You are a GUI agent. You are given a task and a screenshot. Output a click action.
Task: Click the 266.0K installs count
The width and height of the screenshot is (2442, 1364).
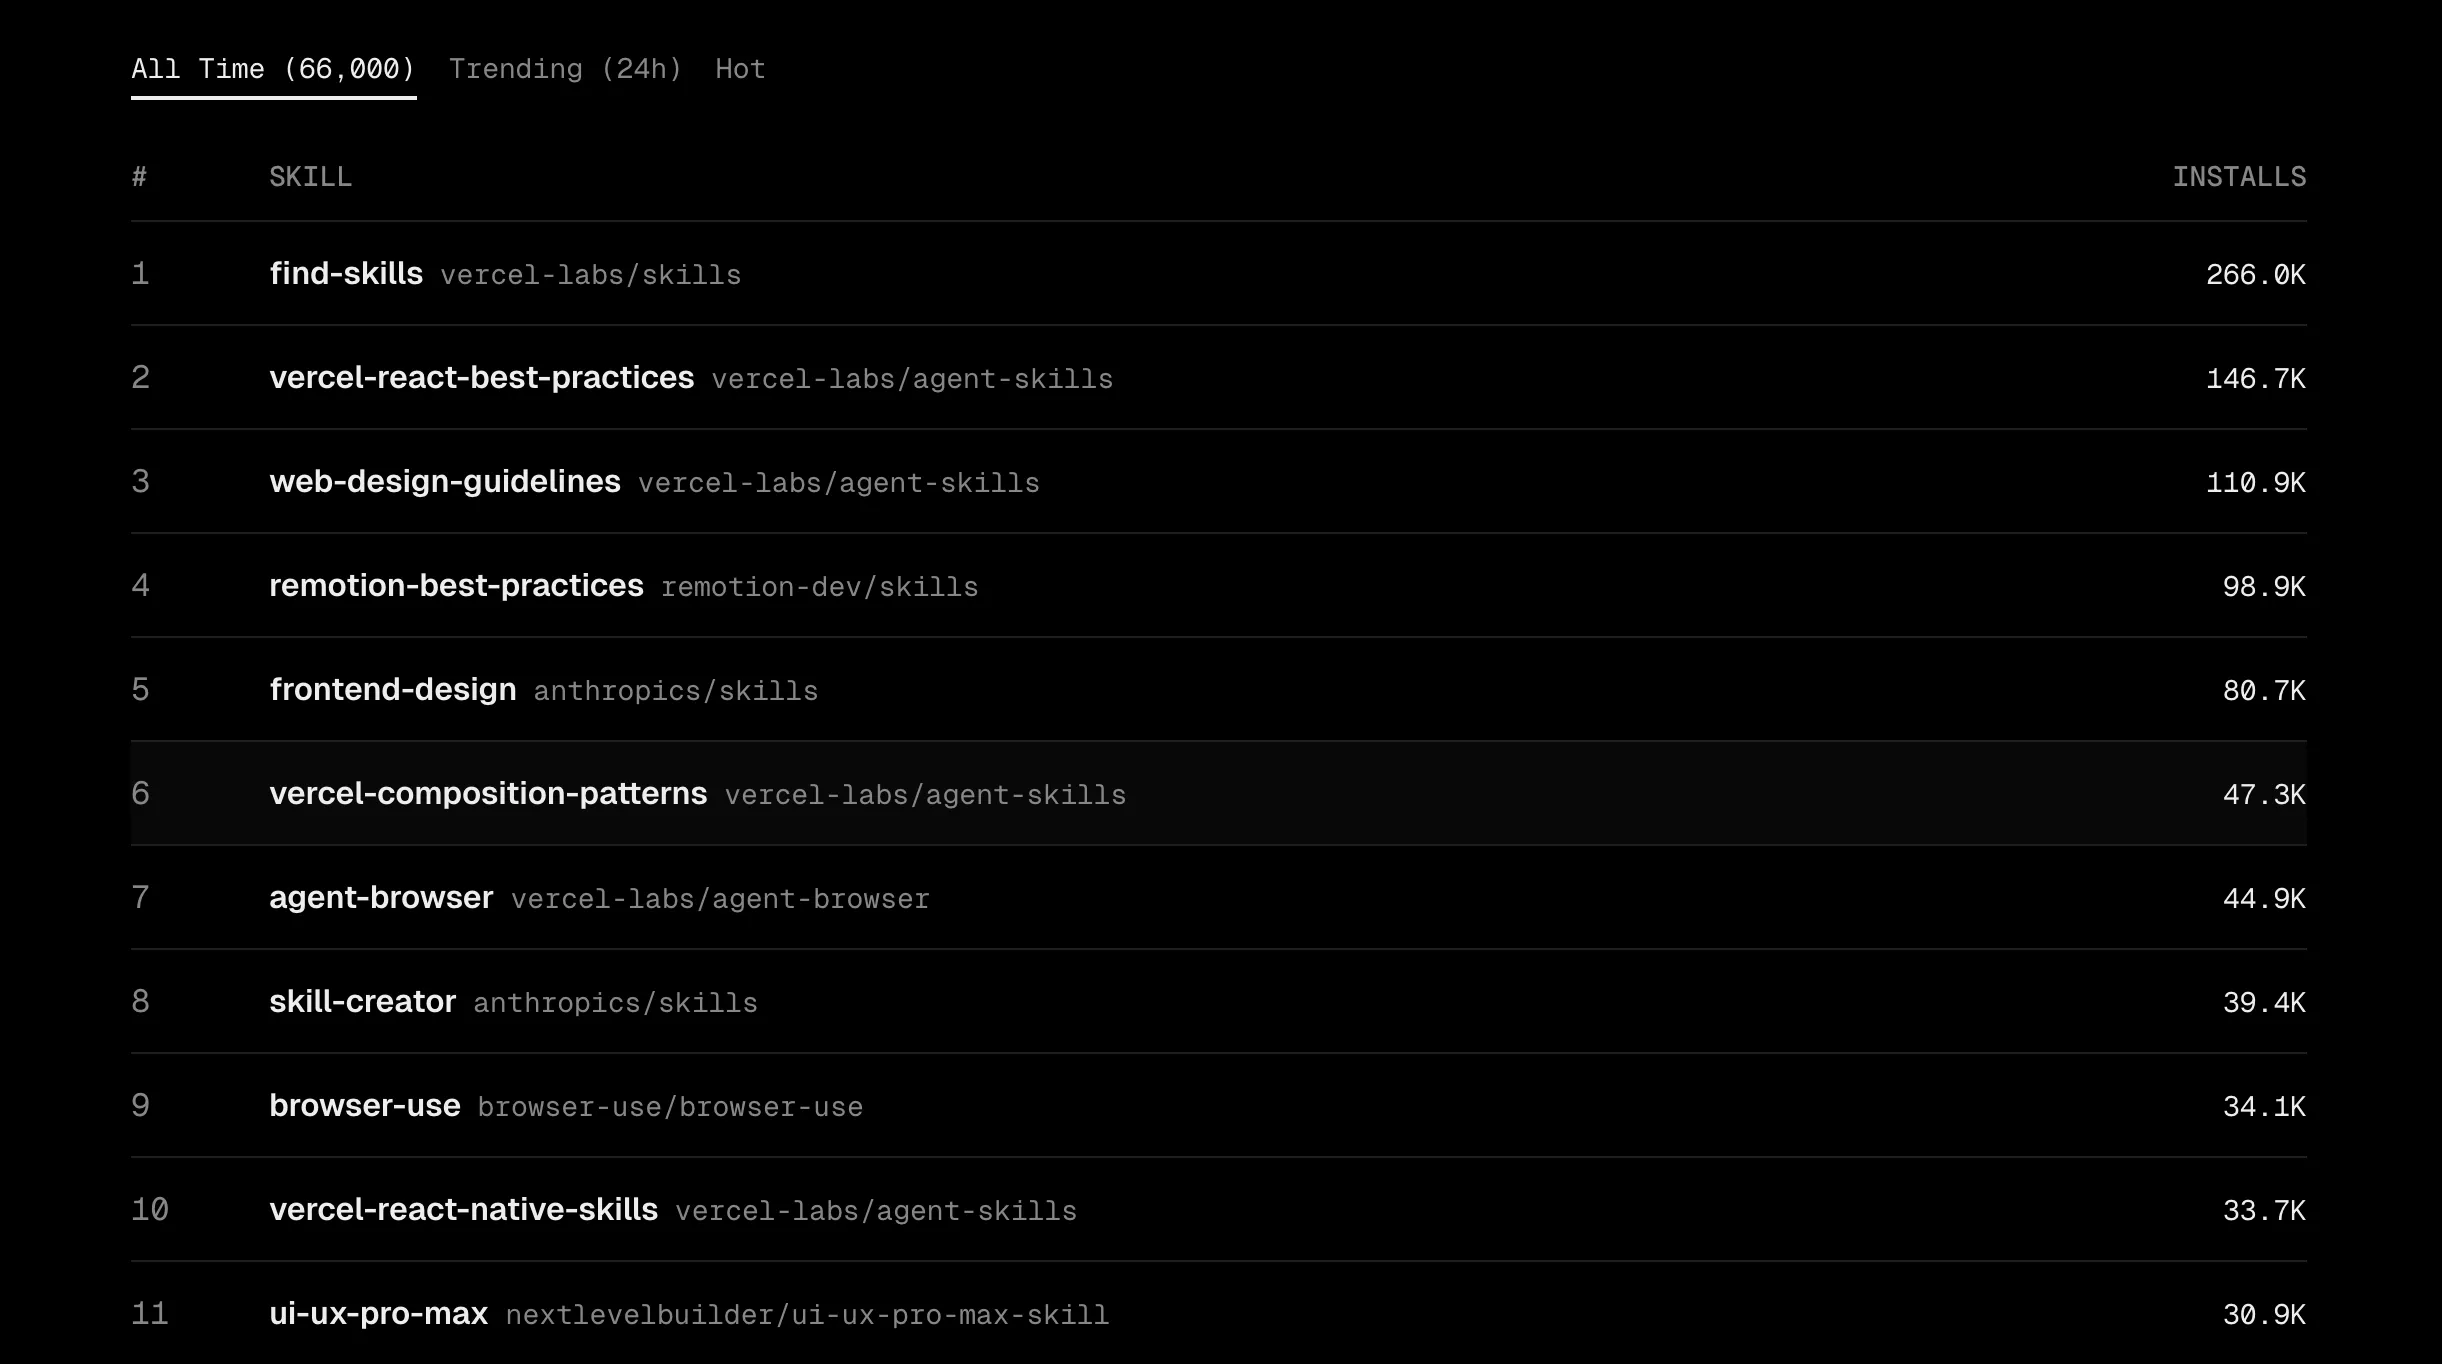(x=2255, y=275)
